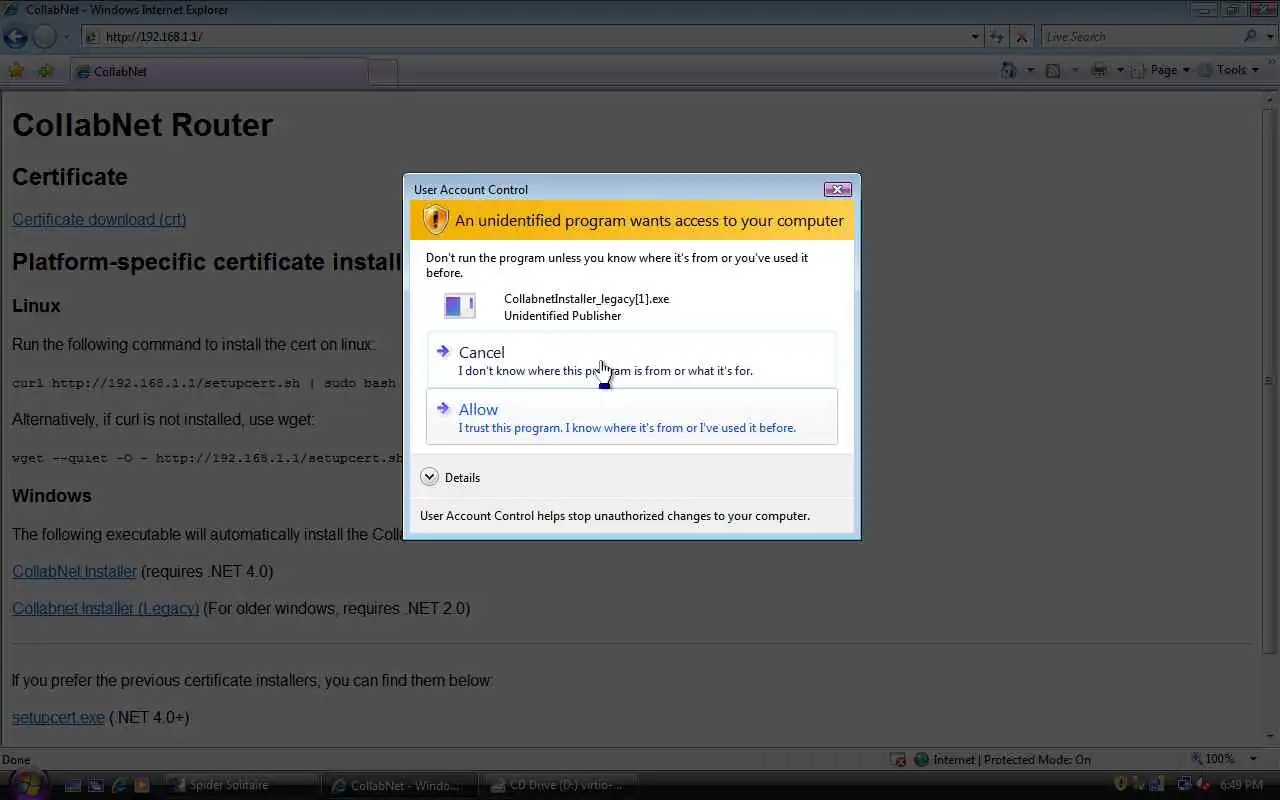Open the zoom level dropdown arrow
1280x800 pixels.
[x=1253, y=759]
